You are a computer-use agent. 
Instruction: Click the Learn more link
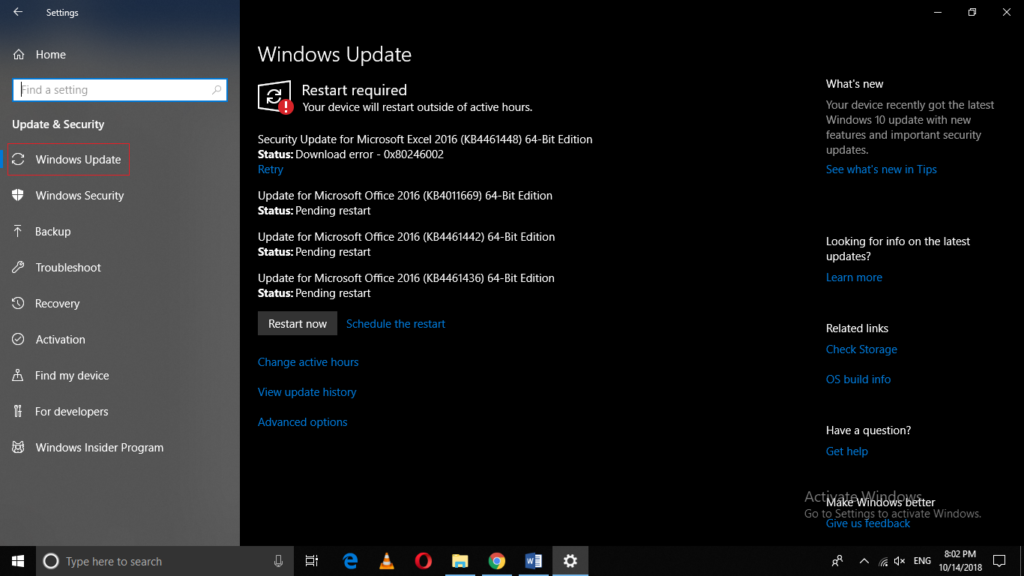tap(854, 277)
